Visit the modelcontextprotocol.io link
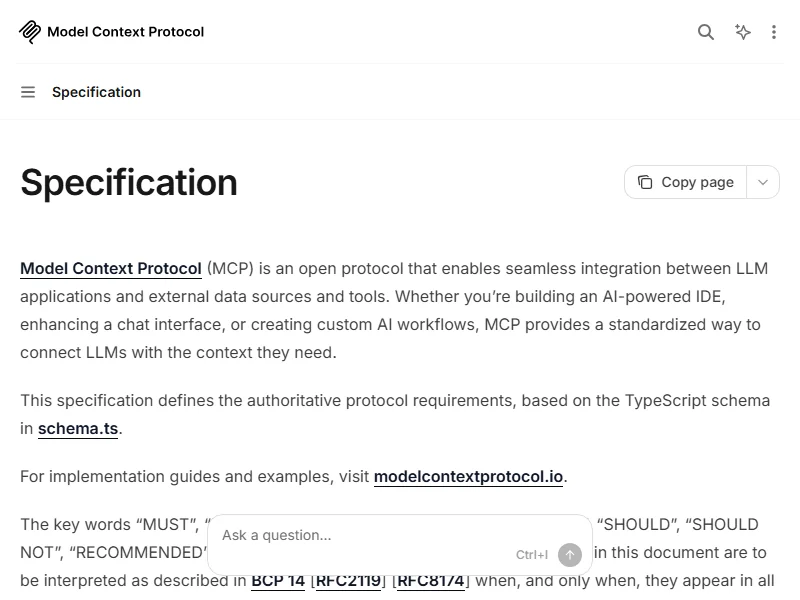Viewport: 800px width, 600px height. [468, 477]
